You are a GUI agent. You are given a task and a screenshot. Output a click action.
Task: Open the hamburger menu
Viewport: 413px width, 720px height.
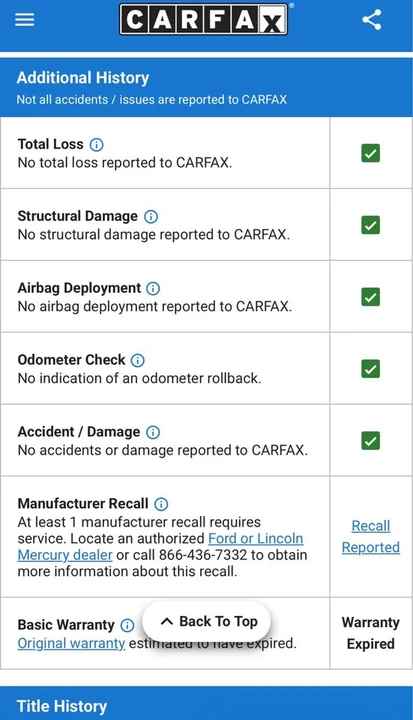click(24, 20)
